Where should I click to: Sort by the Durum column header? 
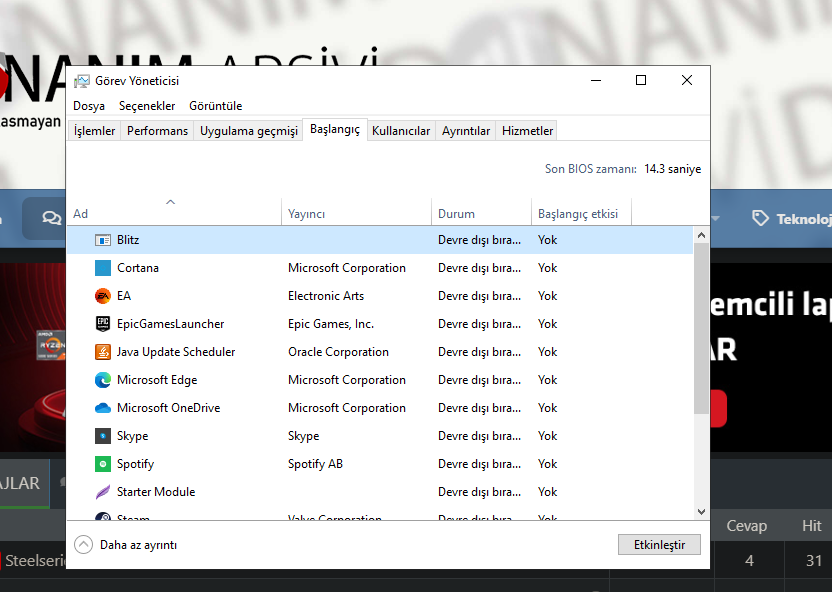click(481, 213)
